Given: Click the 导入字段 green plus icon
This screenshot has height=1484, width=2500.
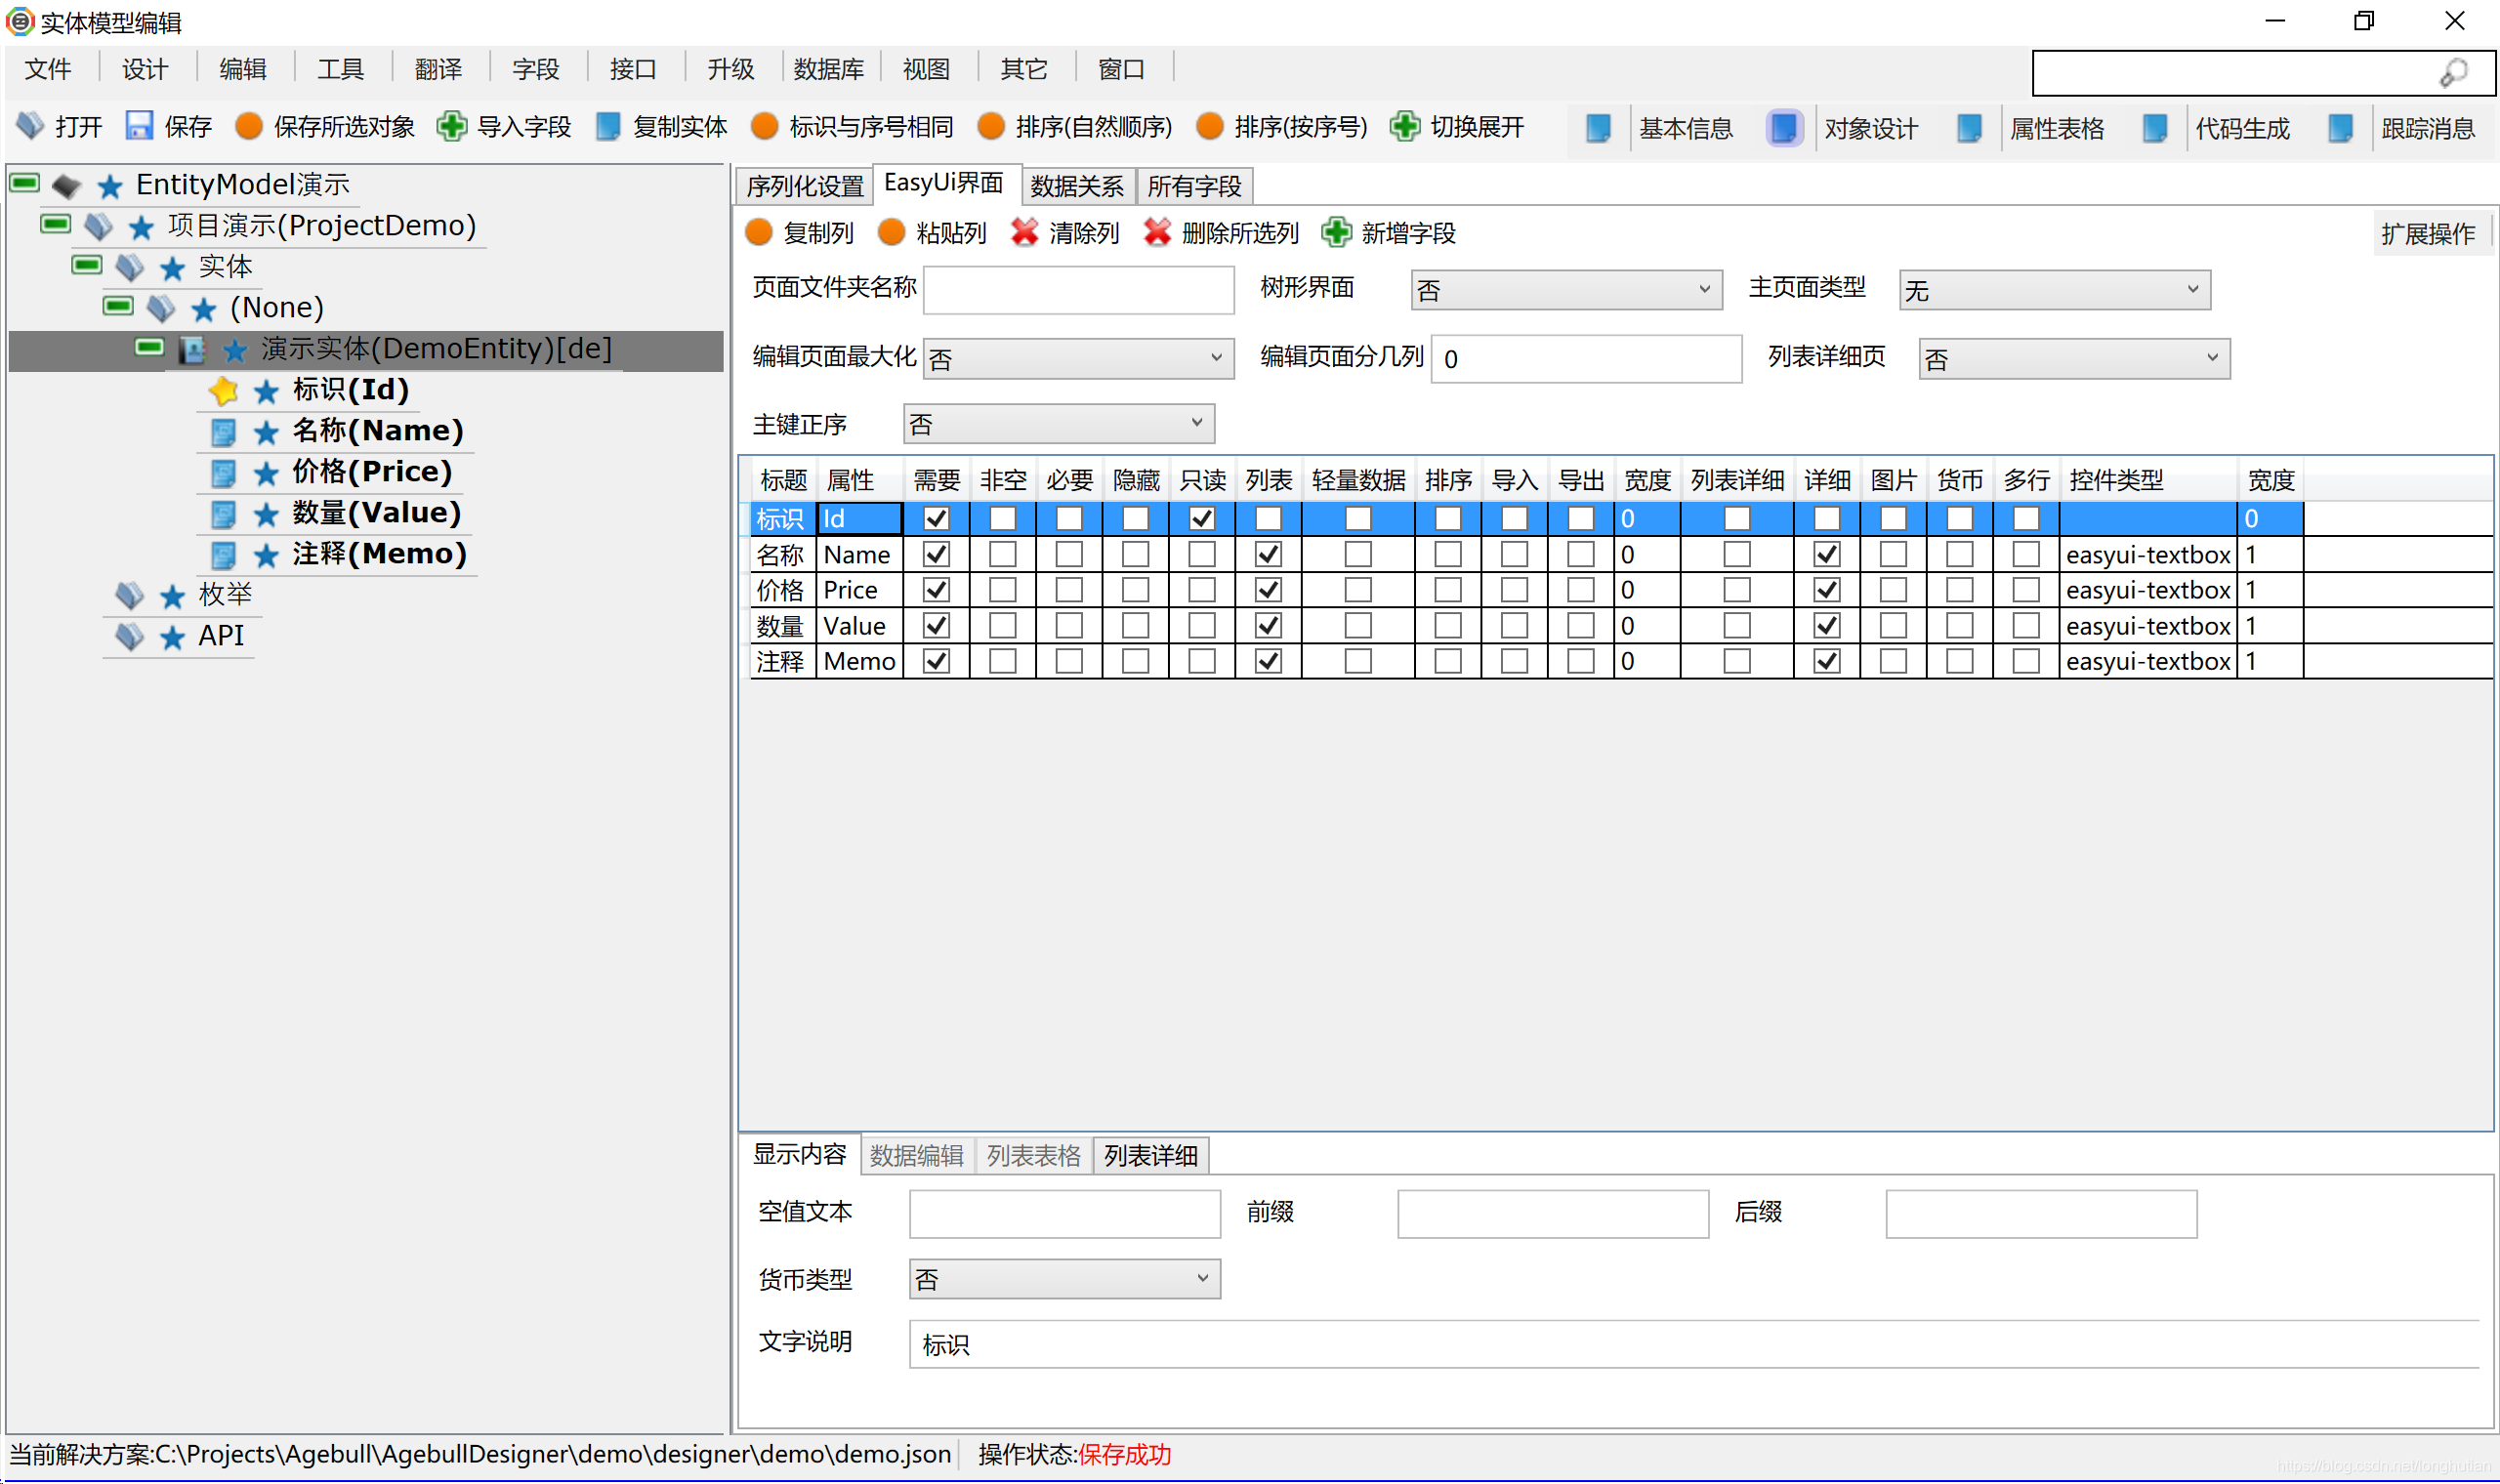Looking at the screenshot, I should click(452, 126).
